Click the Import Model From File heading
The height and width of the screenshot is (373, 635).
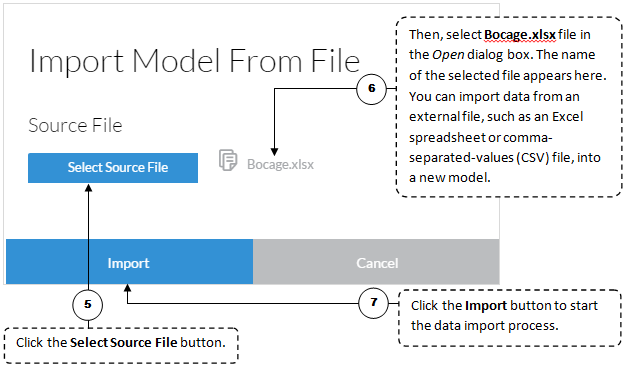(x=195, y=61)
